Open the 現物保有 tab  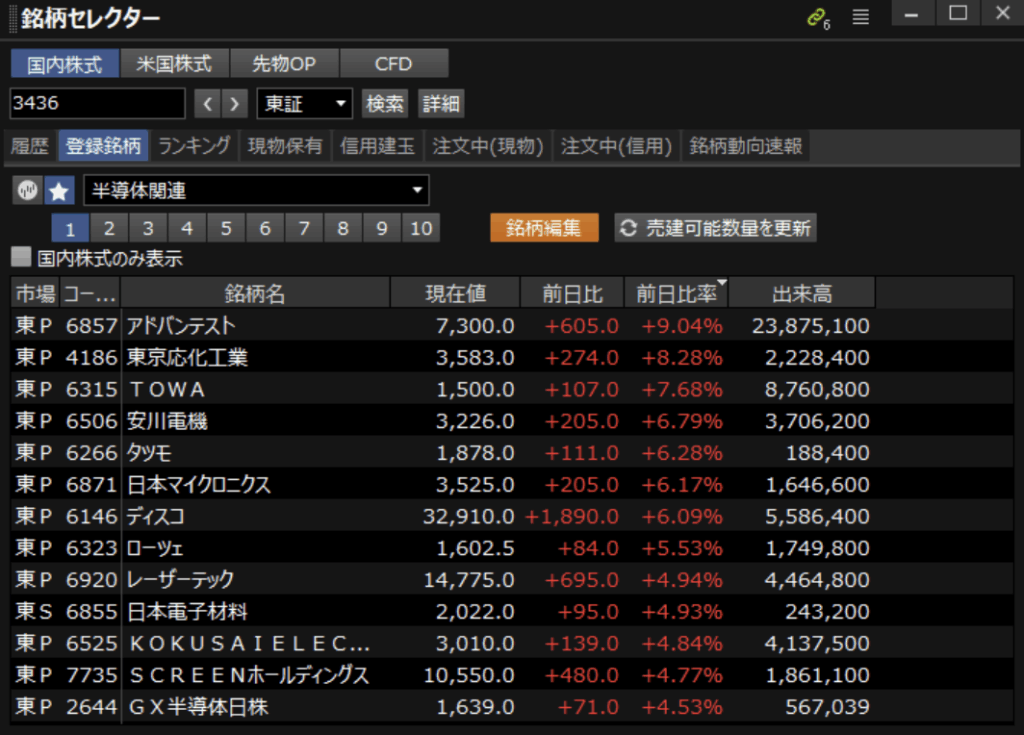(x=285, y=146)
